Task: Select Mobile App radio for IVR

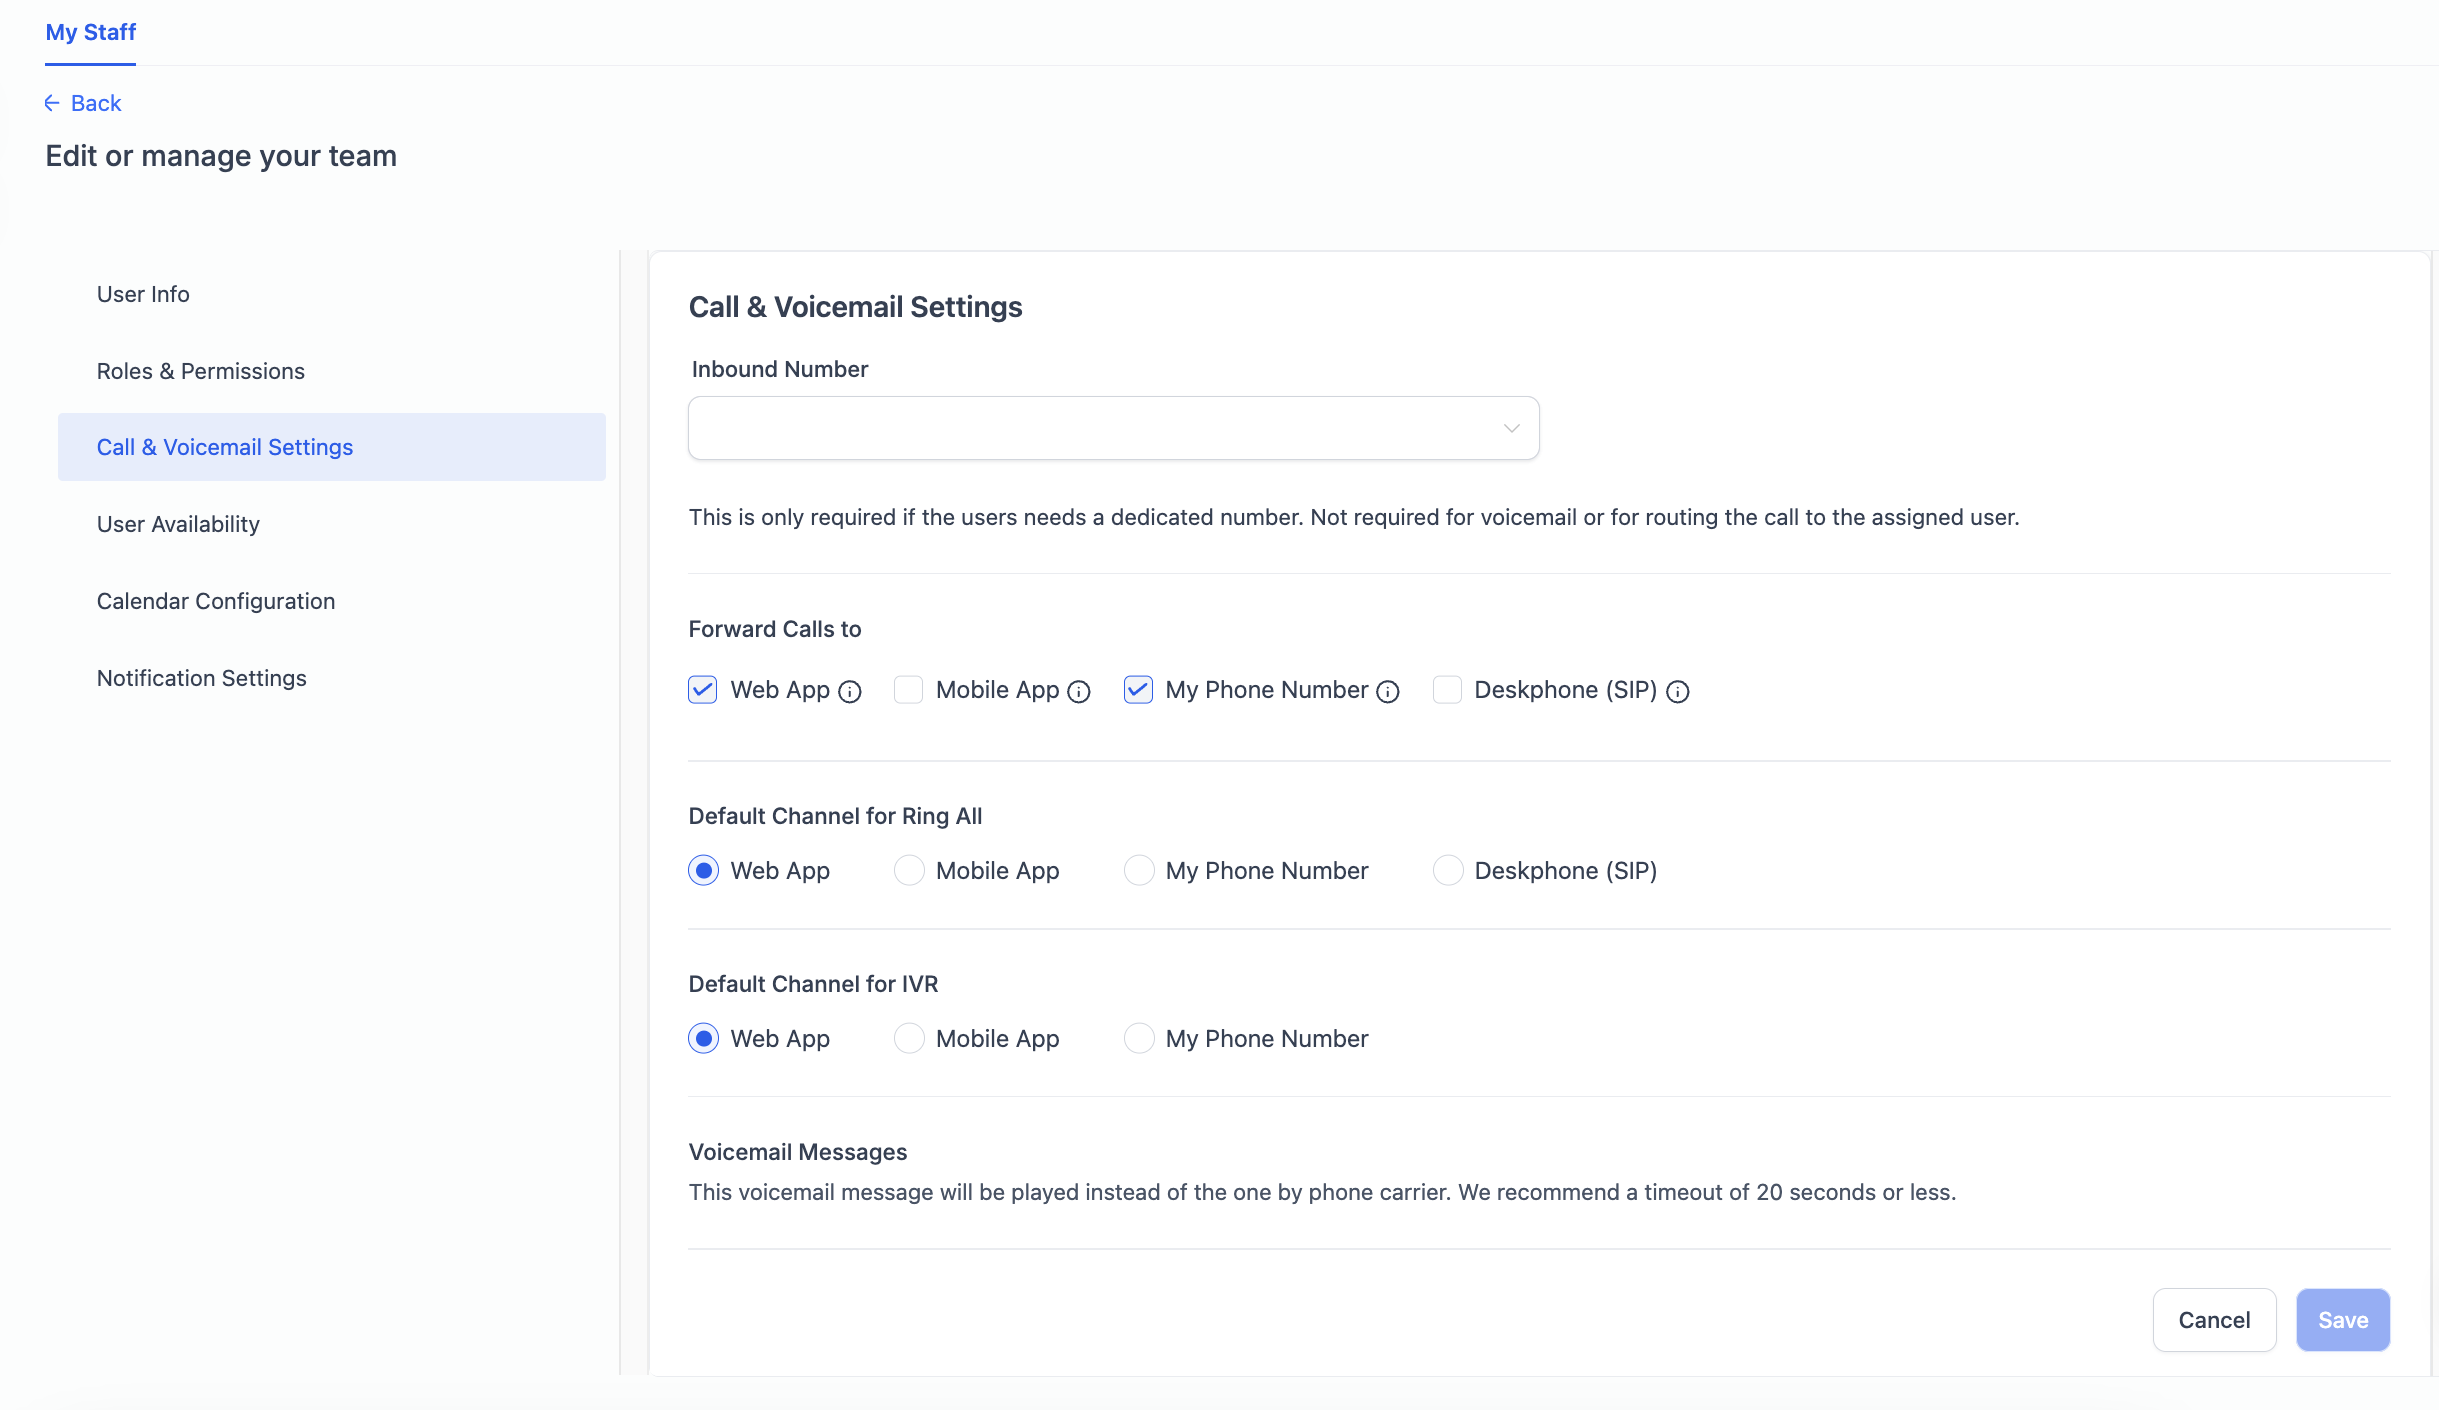Action: point(909,1038)
